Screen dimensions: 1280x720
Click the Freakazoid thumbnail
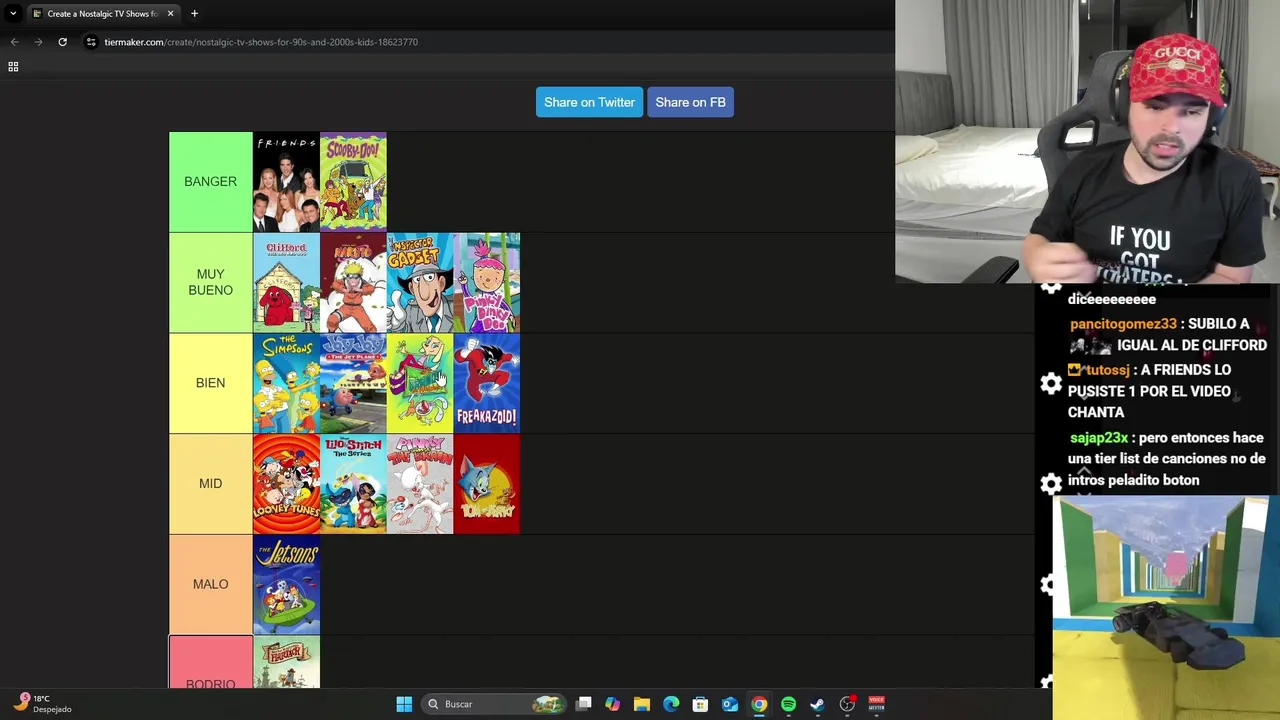pyautogui.click(x=487, y=384)
